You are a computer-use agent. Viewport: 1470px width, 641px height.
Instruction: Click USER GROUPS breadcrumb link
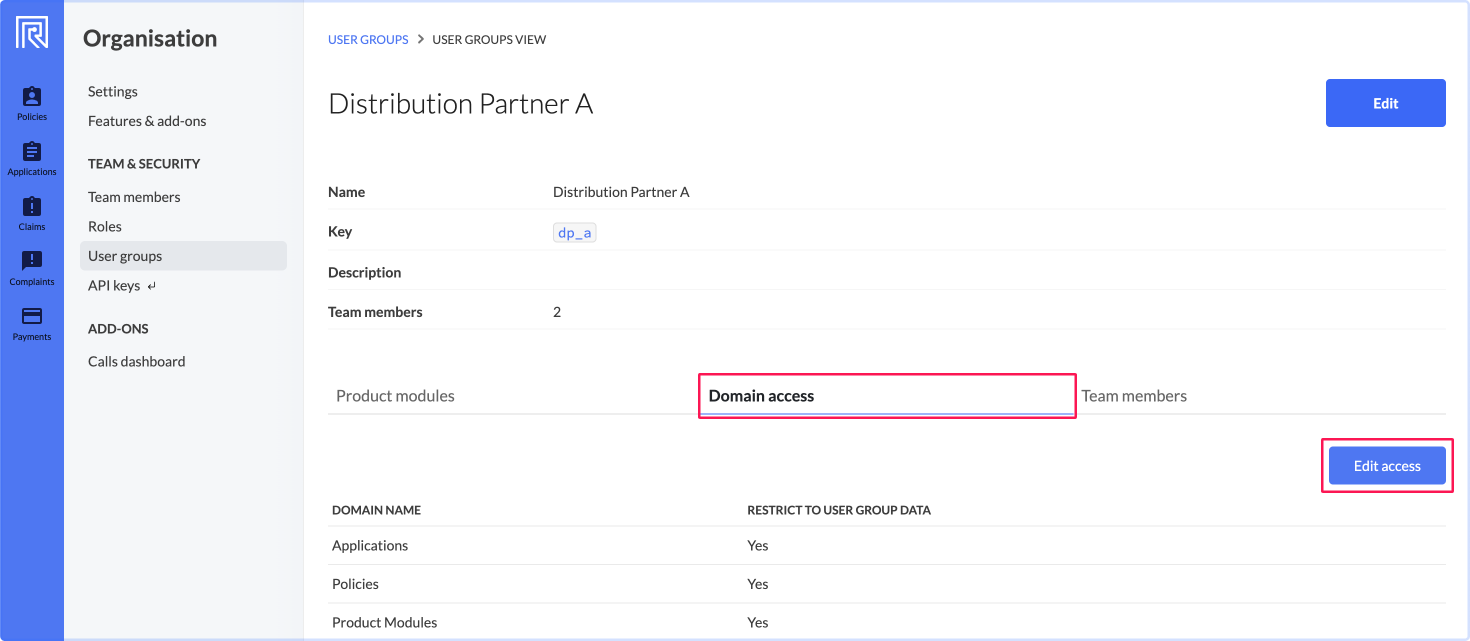click(x=368, y=40)
